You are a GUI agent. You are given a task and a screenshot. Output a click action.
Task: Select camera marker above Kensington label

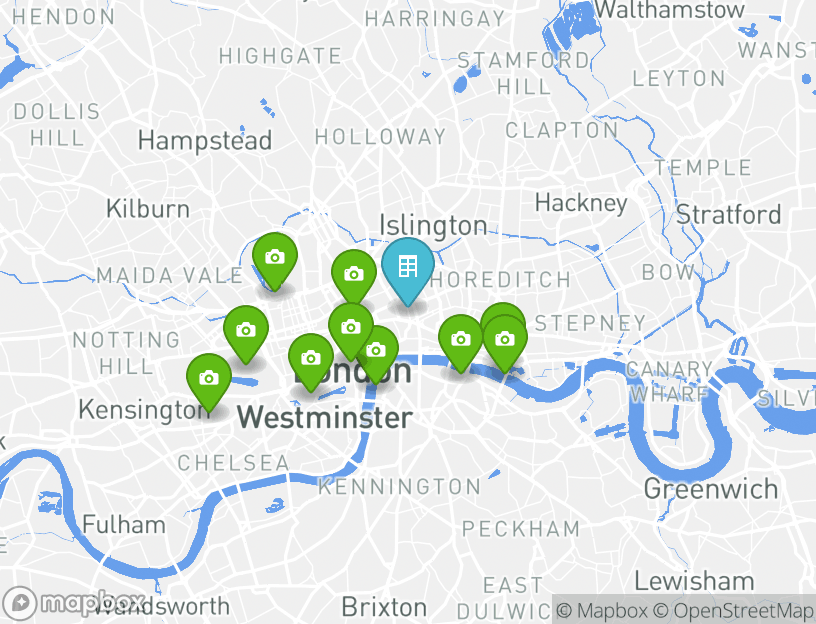209,378
